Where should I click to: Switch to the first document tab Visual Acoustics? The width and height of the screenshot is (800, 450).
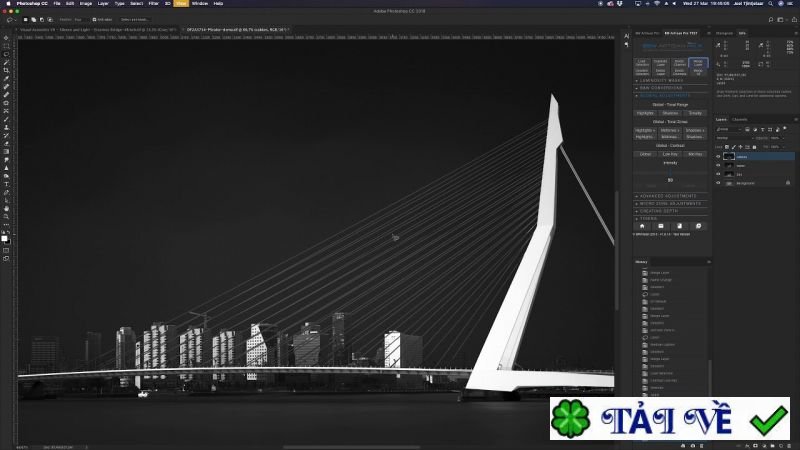(x=98, y=30)
